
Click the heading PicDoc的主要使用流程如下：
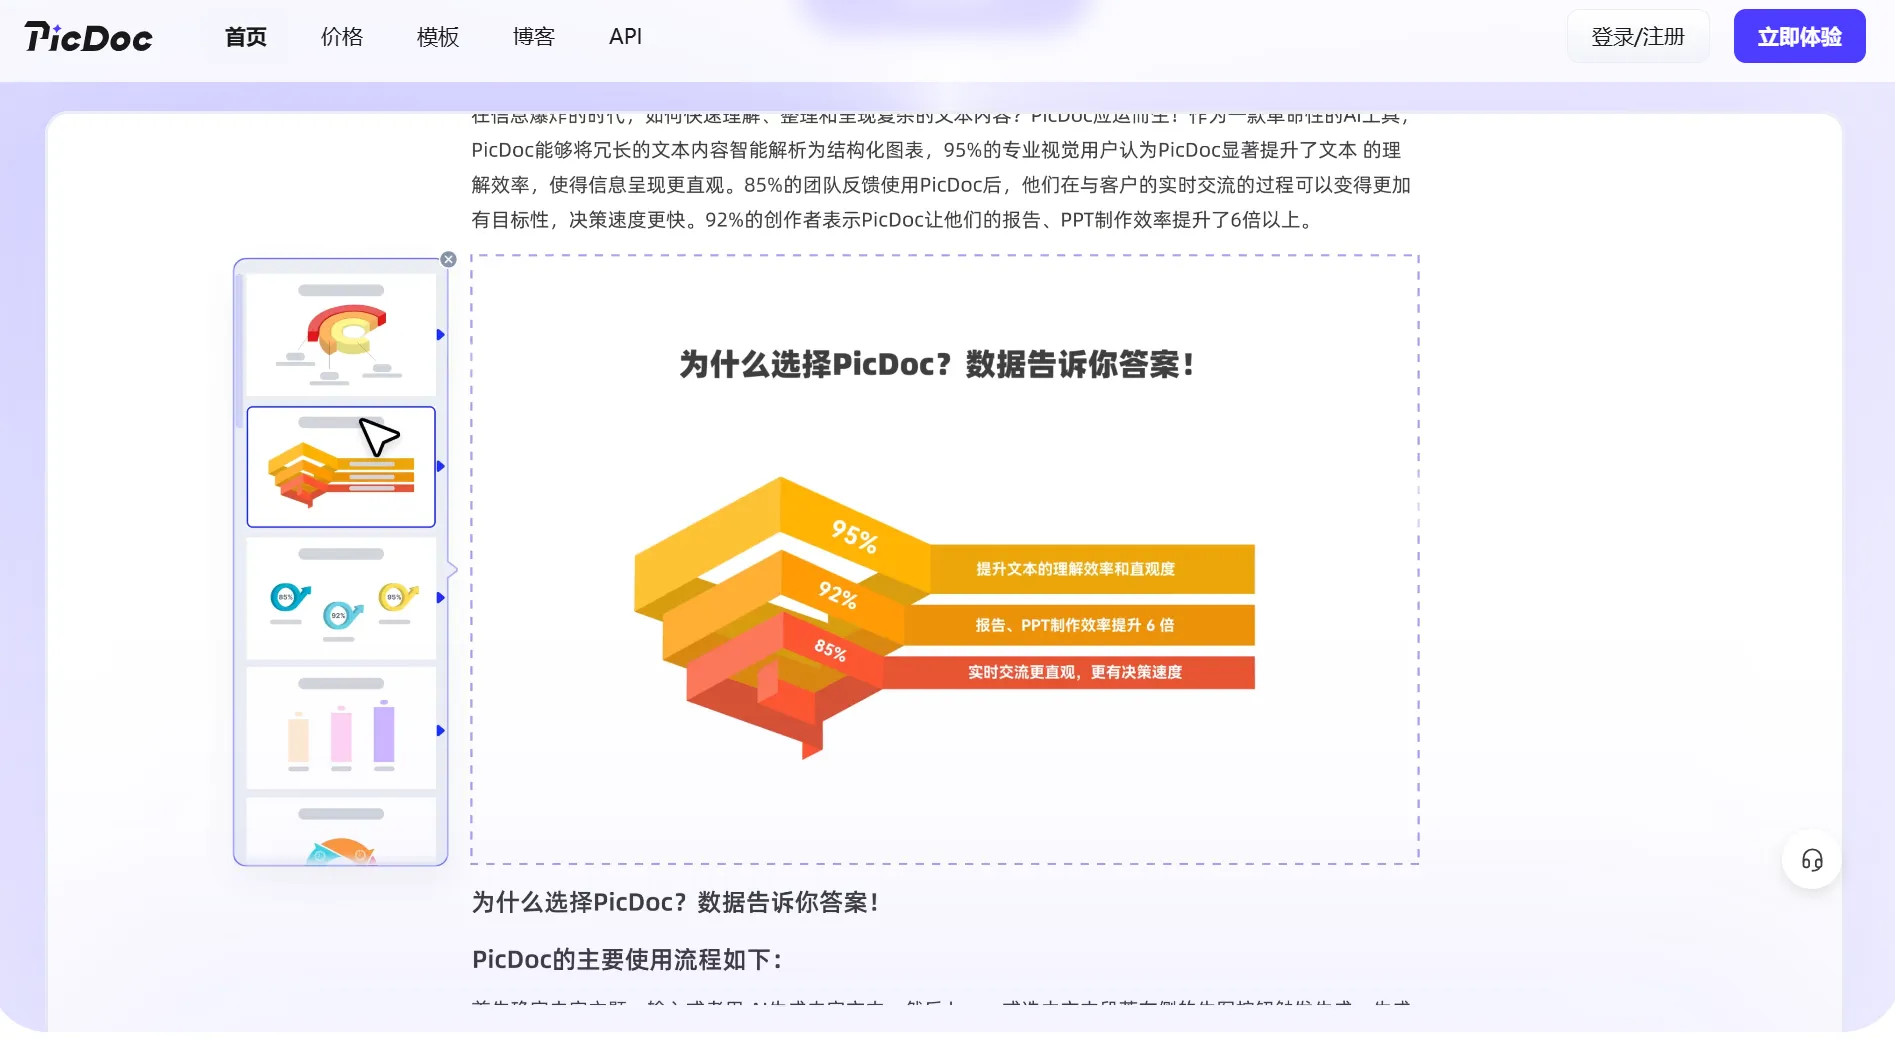click(x=627, y=960)
